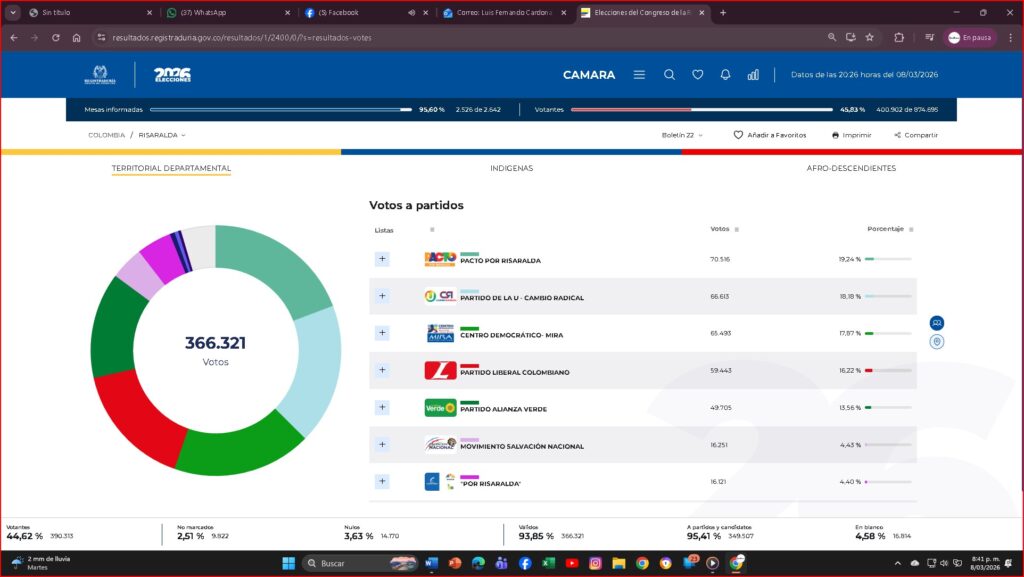Viewport: 1024px width, 577px height.
Task: Open the bar chart statistics icon
Action: pos(753,75)
